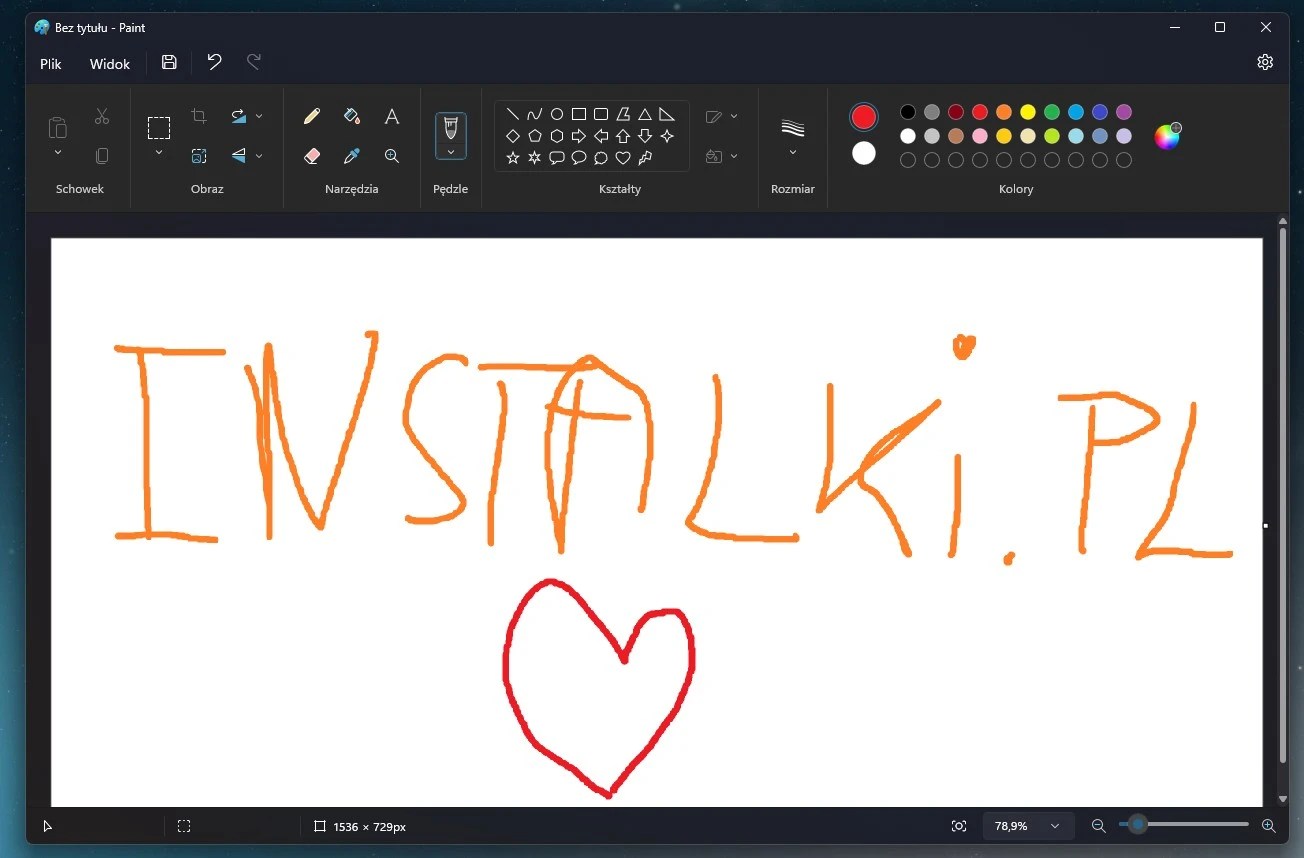
Task: Click the Save icon
Action: pos(168,62)
